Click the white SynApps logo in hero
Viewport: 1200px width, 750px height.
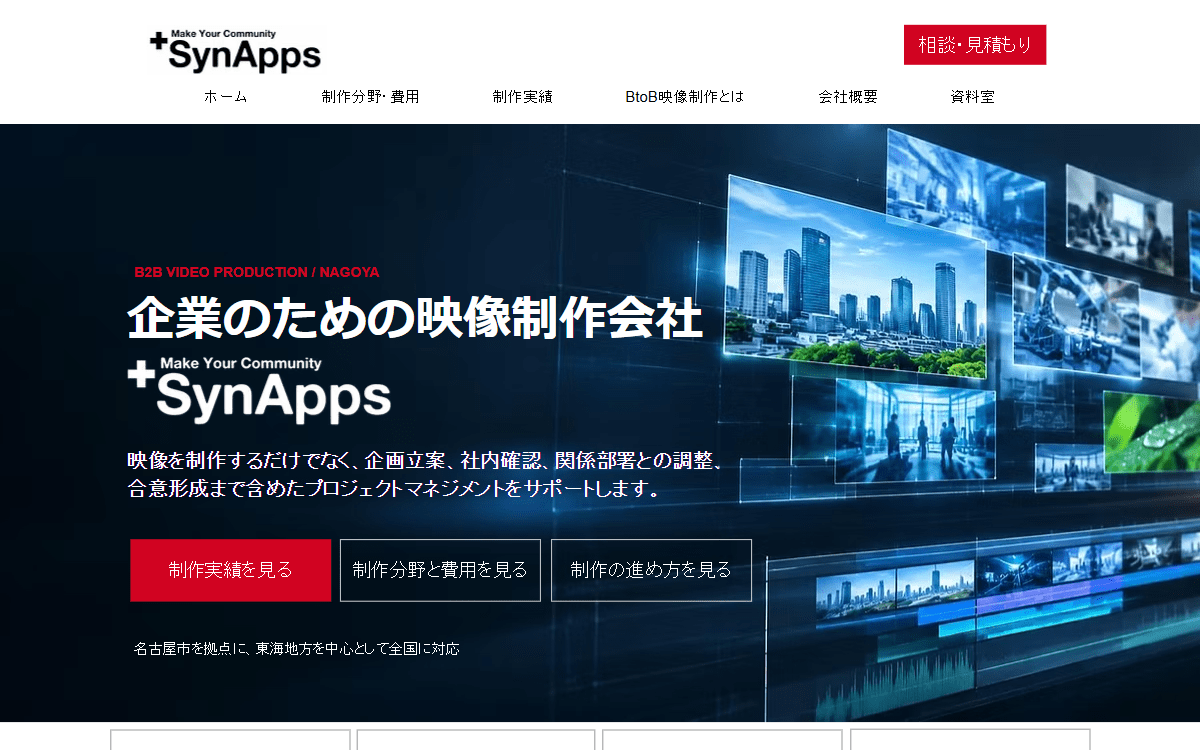259,389
